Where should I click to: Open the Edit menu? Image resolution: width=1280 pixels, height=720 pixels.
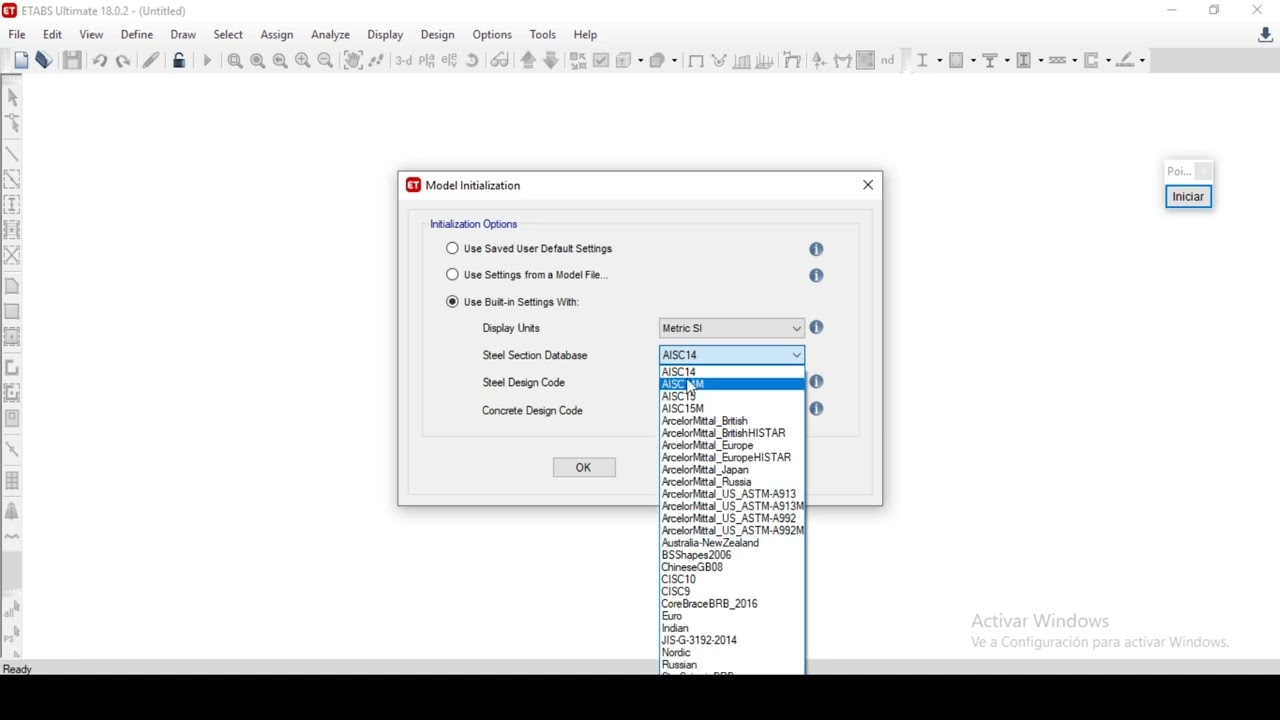pos(52,35)
